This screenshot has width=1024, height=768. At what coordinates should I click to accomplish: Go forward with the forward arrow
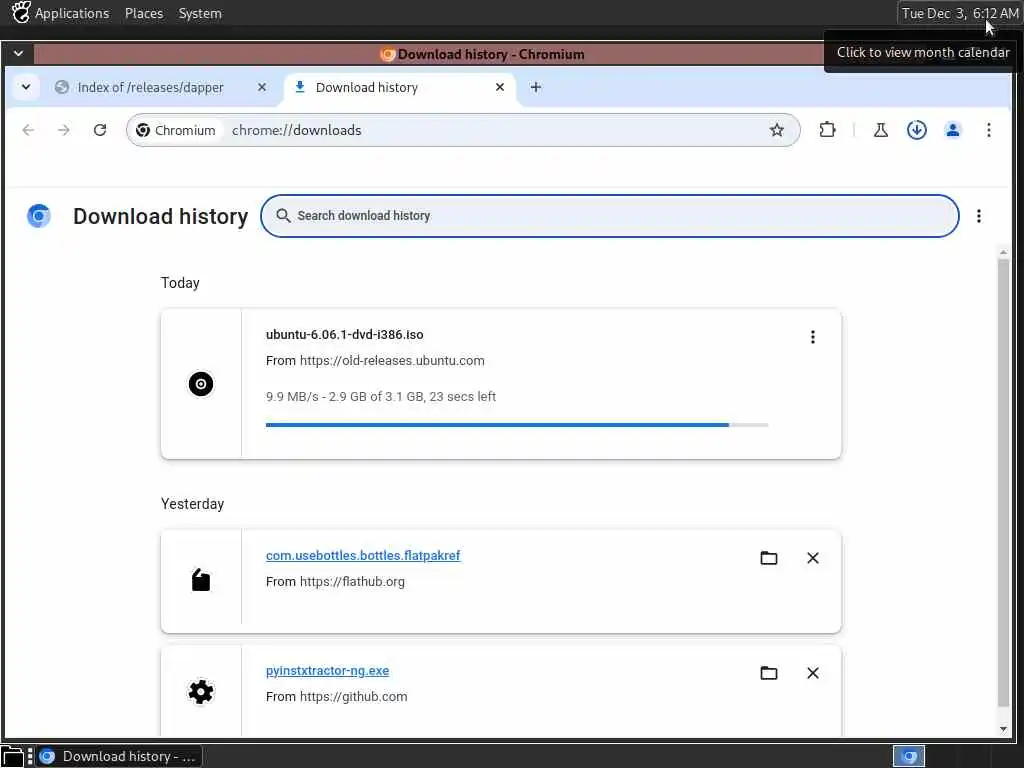pos(63,130)
